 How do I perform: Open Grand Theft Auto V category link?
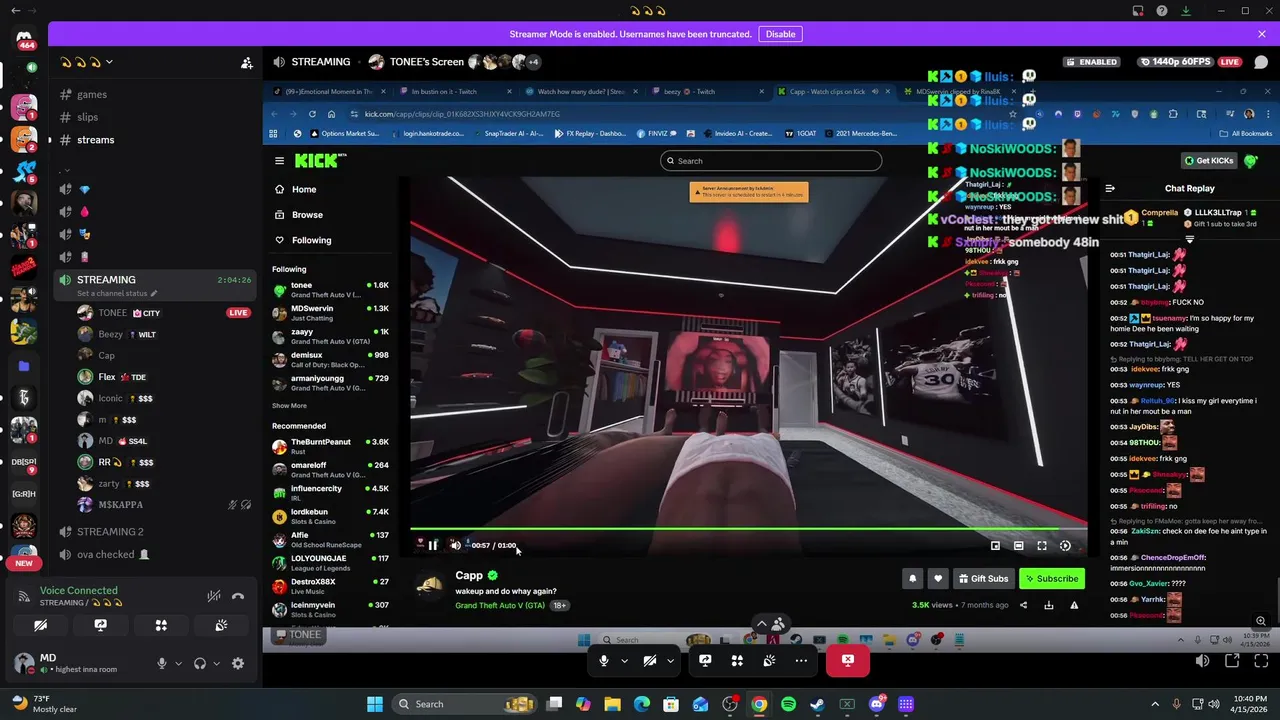(500, 605)
